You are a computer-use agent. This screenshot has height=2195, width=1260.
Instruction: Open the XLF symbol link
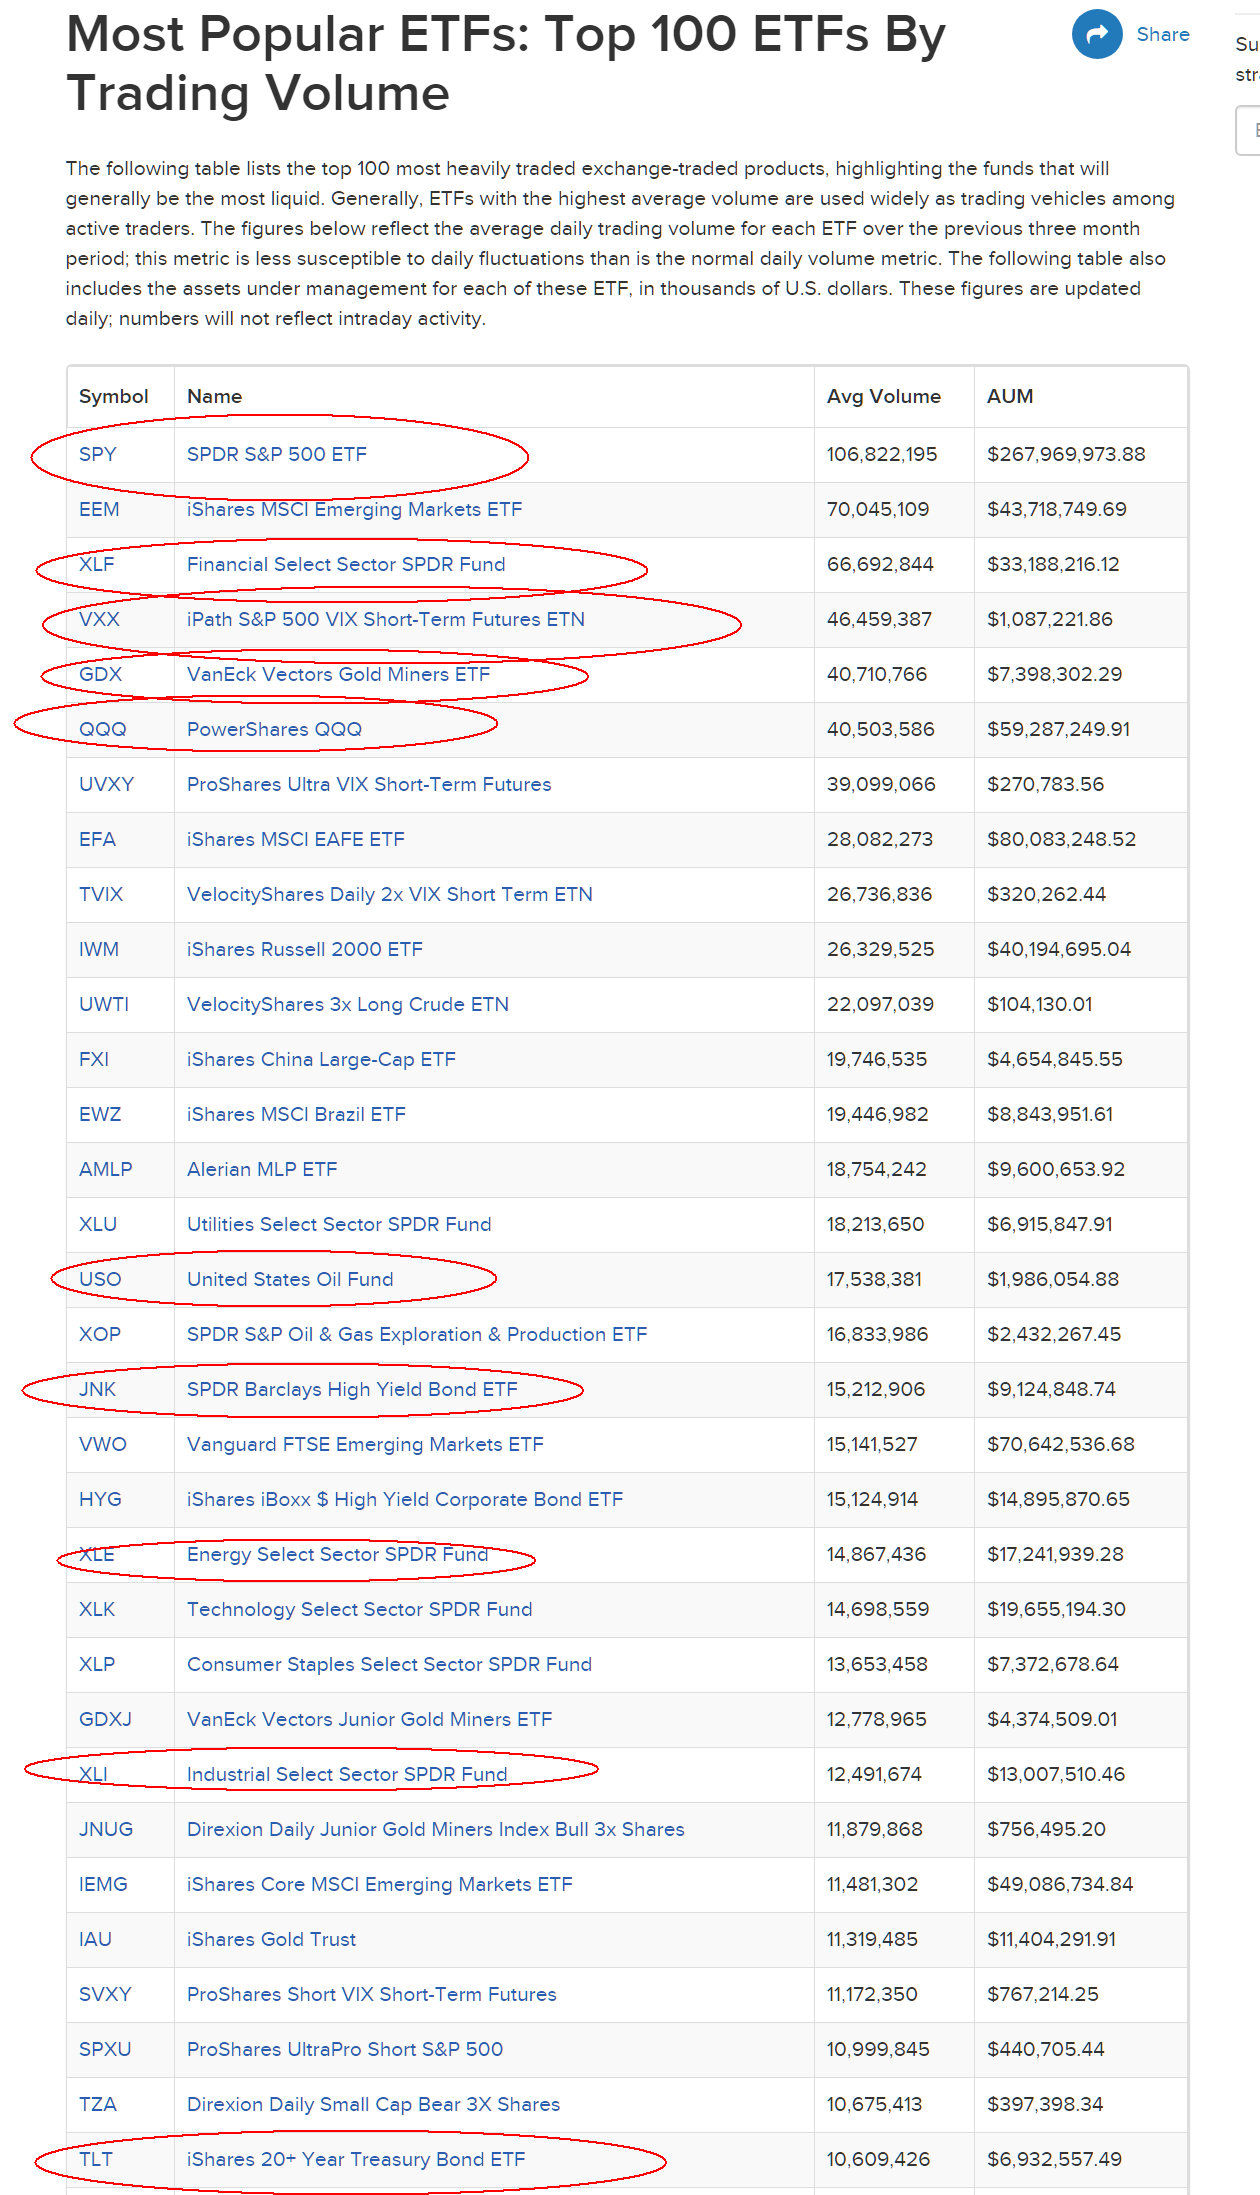click(97, 564)
